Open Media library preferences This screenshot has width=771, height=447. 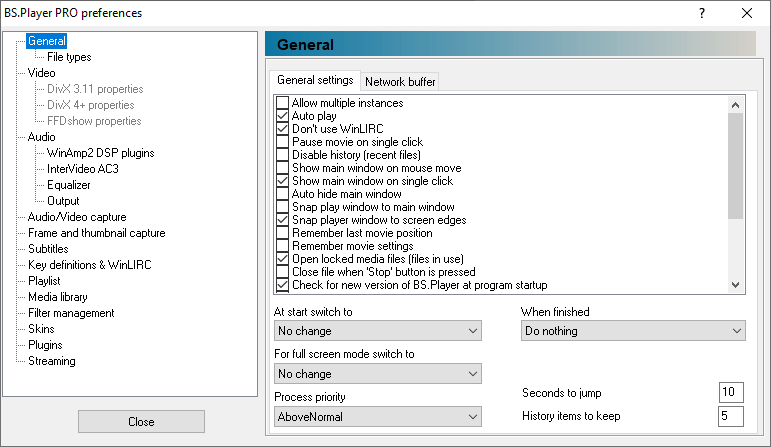tap(58, 297)
